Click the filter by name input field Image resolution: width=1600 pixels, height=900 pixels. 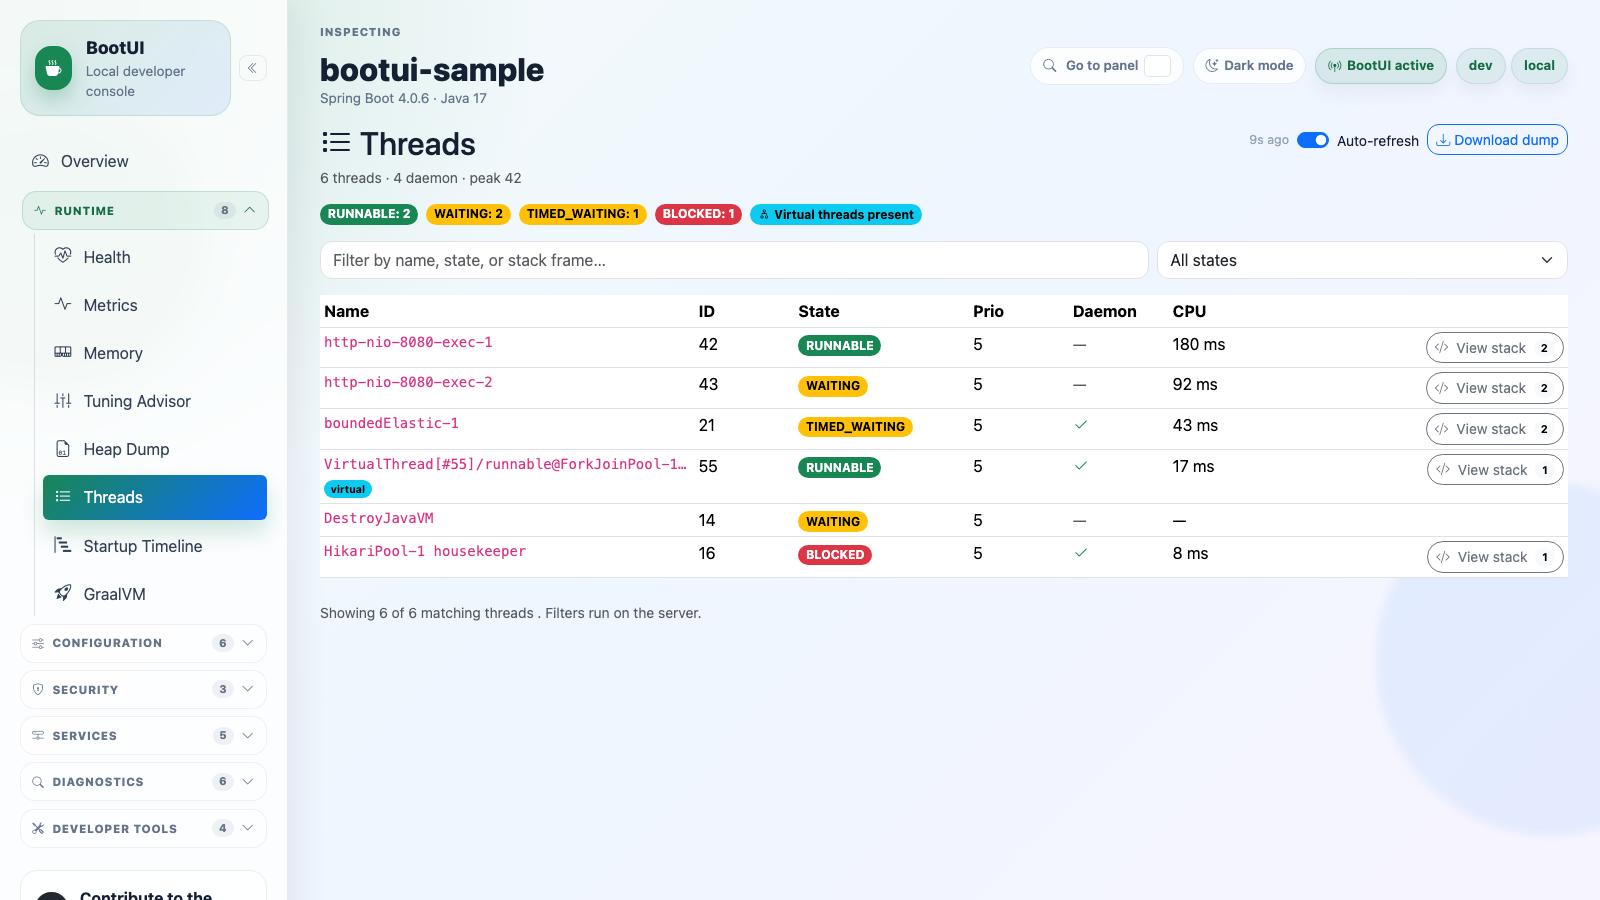(734, 260)
